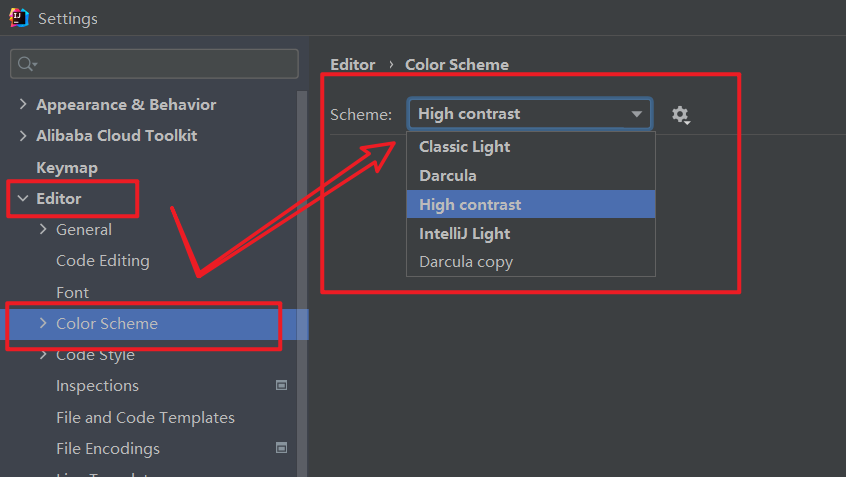Image resolution: width=846 pixels, height=477 pixels.
Task: Collapse the Editor section
Action: coord(23,199)
